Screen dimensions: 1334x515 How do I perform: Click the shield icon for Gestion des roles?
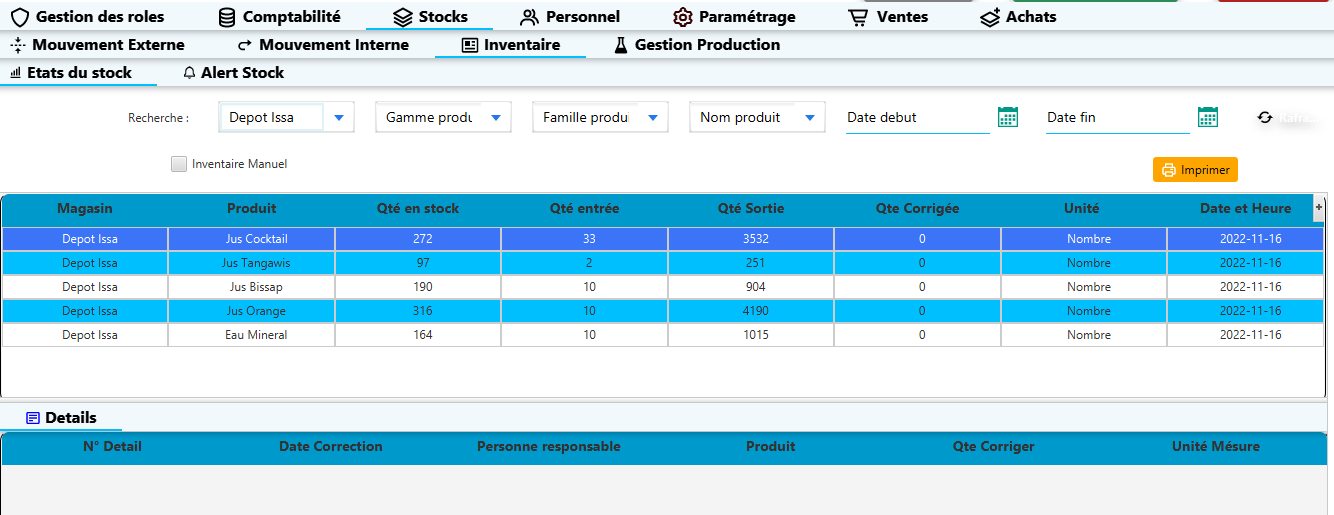pyautogui.click(x=19, y=17)
